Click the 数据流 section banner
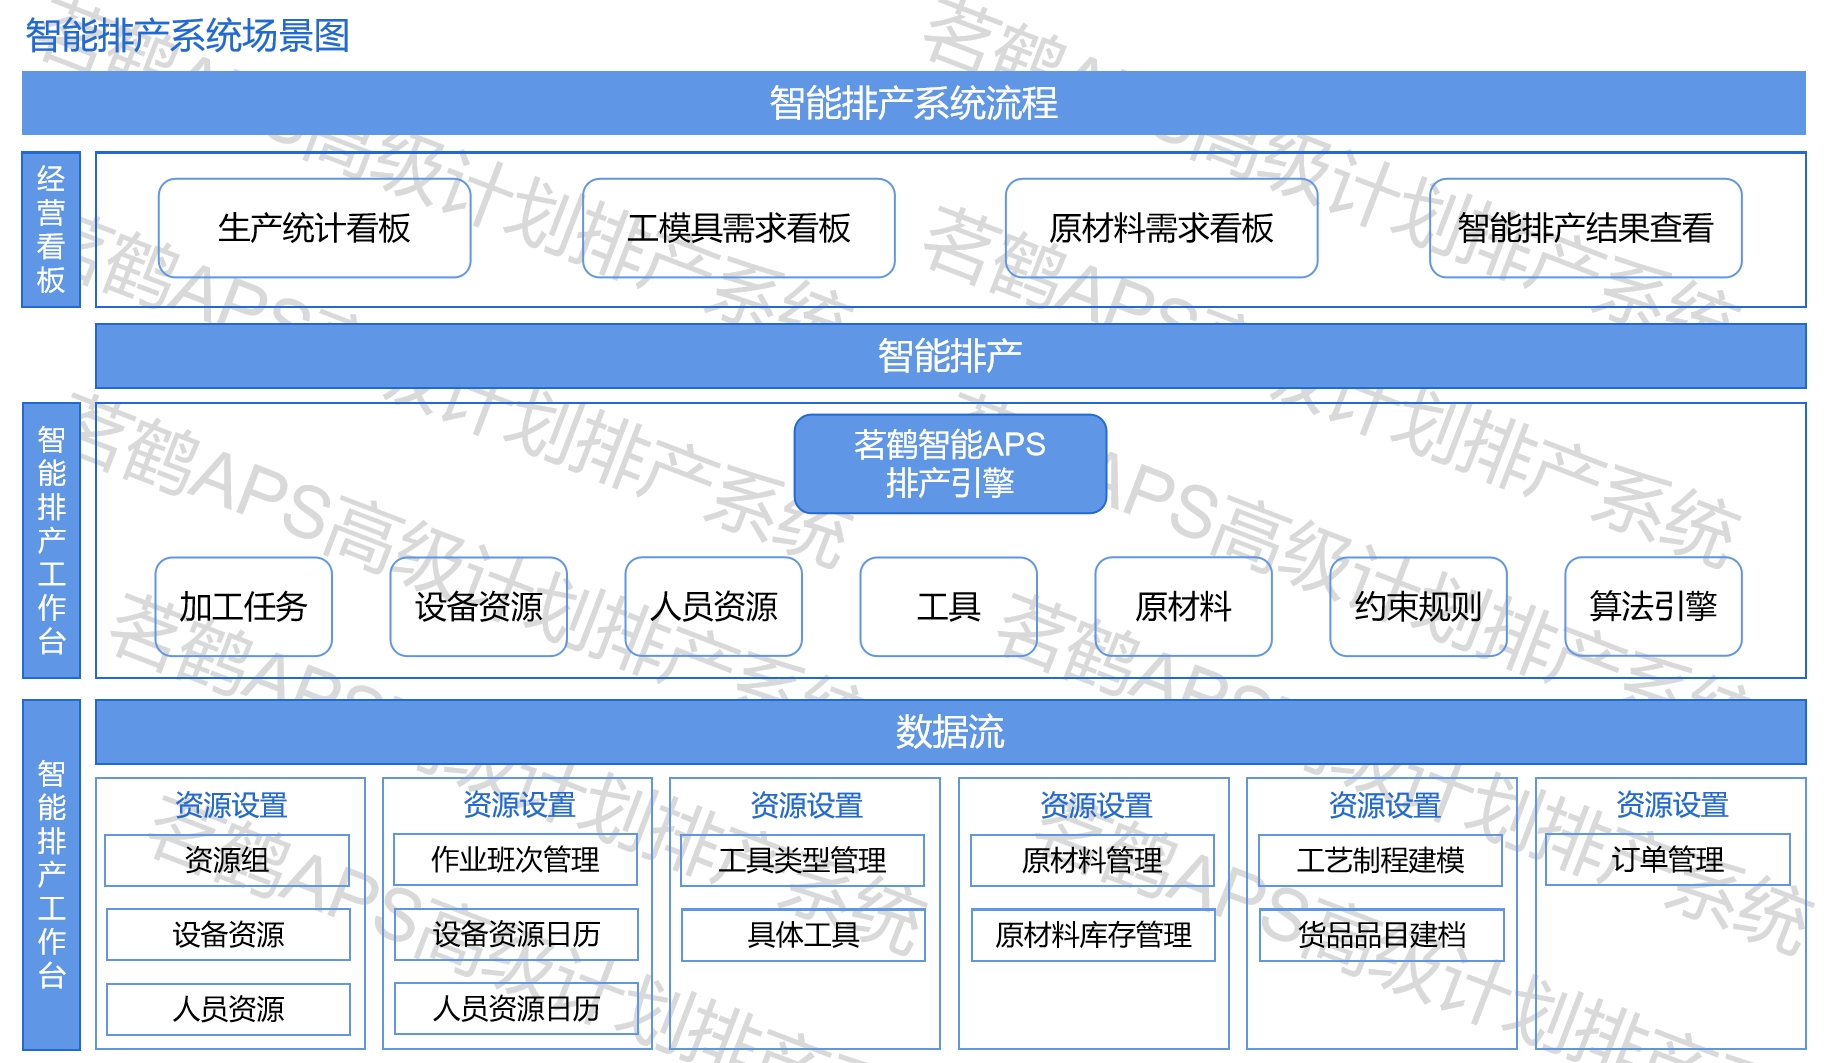This screenshot has height=1063, width=1828. (950, 732)
